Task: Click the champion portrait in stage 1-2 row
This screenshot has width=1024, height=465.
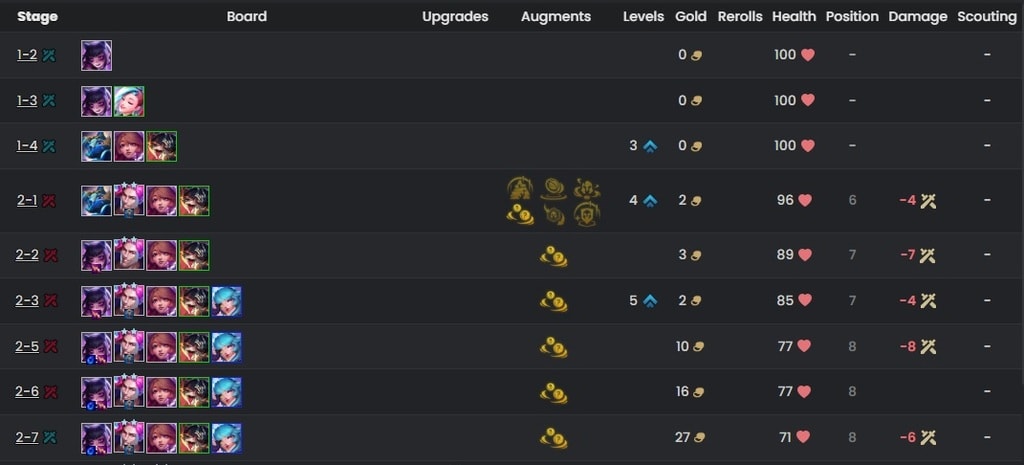Action: pyautogui.click(x=97, y=56)
